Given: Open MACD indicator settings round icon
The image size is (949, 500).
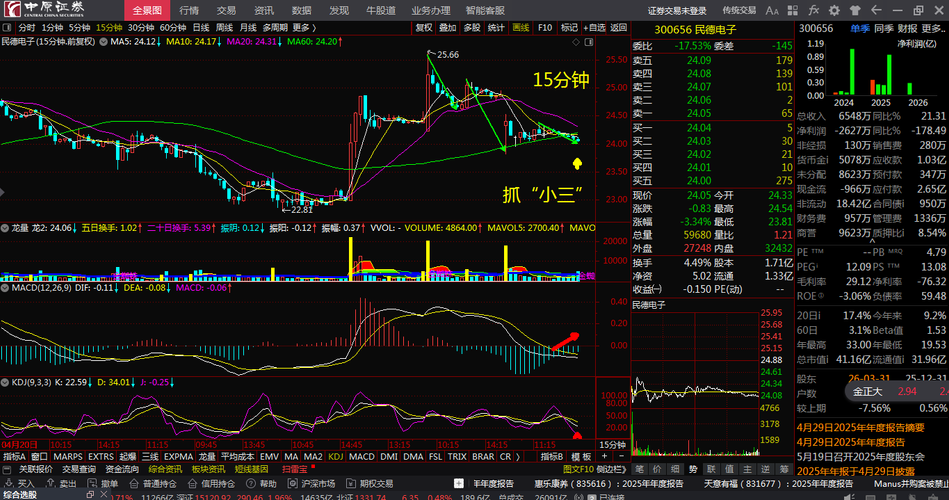Looking at the screenshot, I should point(5,288).
